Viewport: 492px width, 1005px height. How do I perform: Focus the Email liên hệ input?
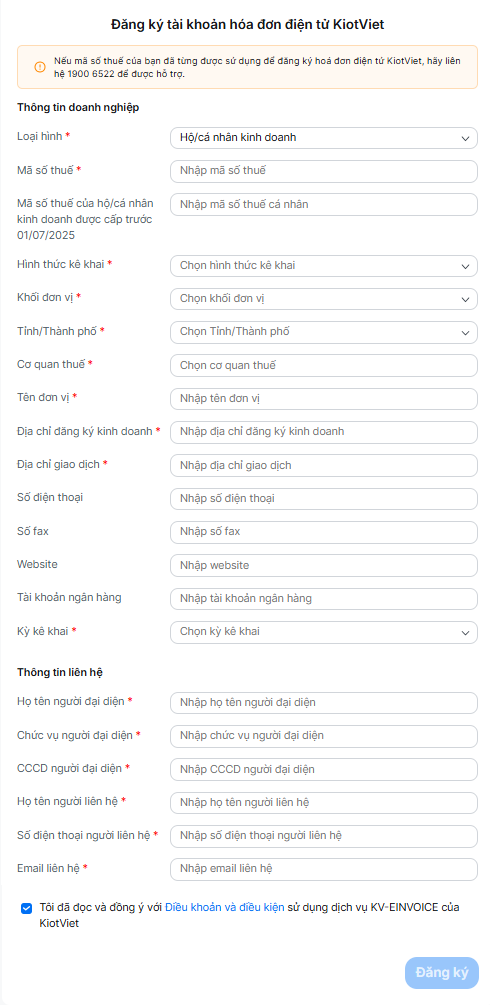324,869
